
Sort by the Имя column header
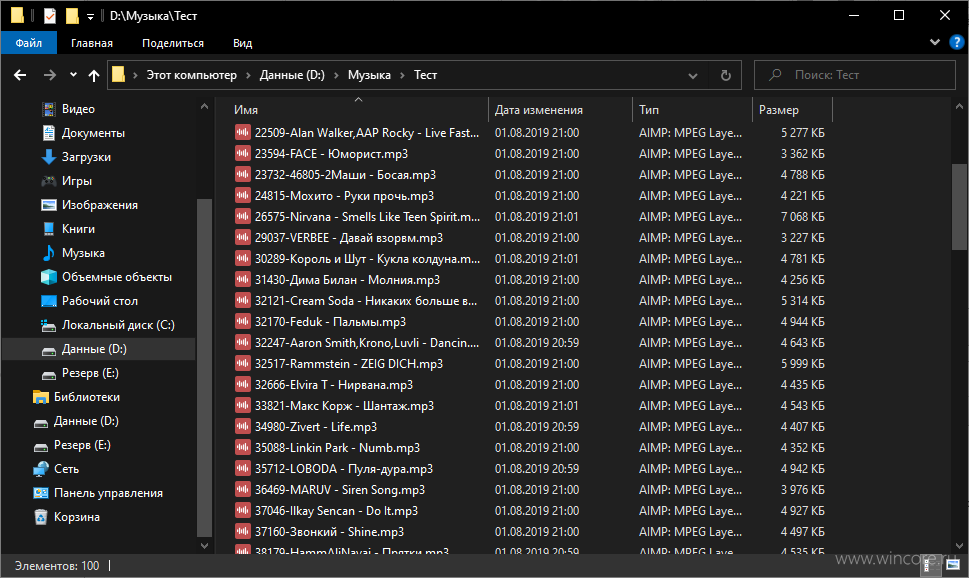coord(358,110)
